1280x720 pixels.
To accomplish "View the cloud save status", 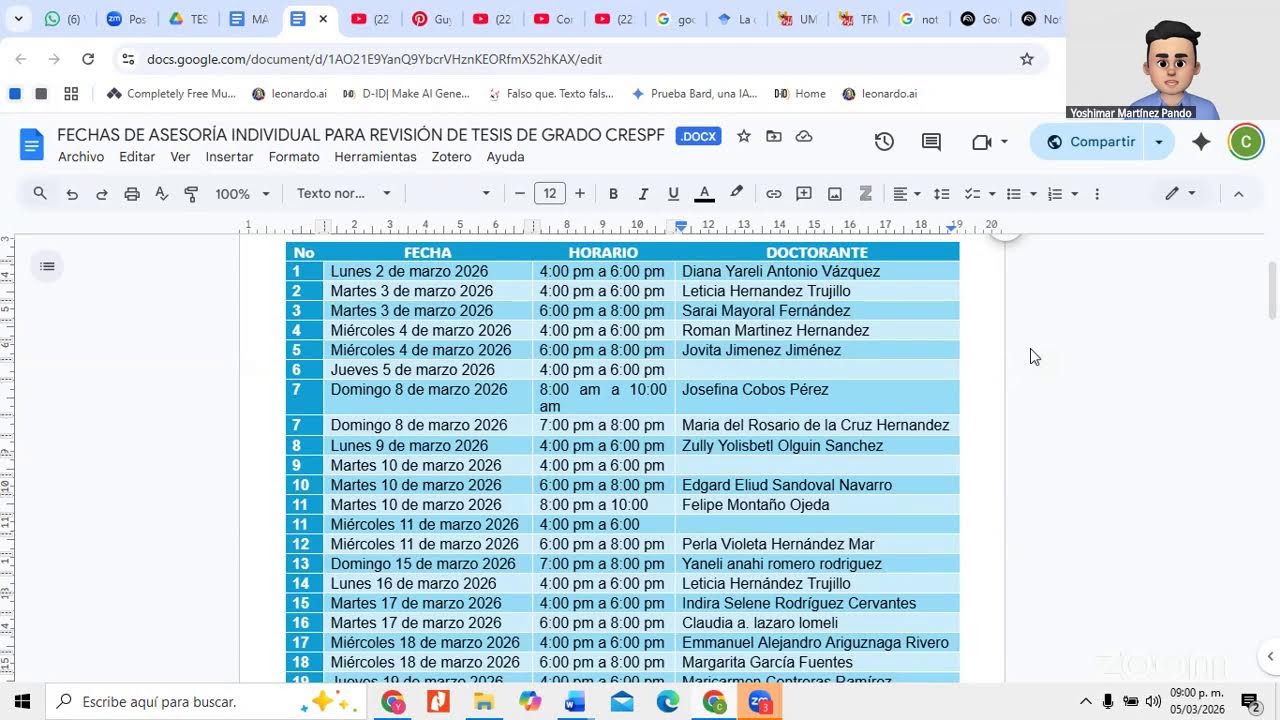I will click(x=804, y=136).
